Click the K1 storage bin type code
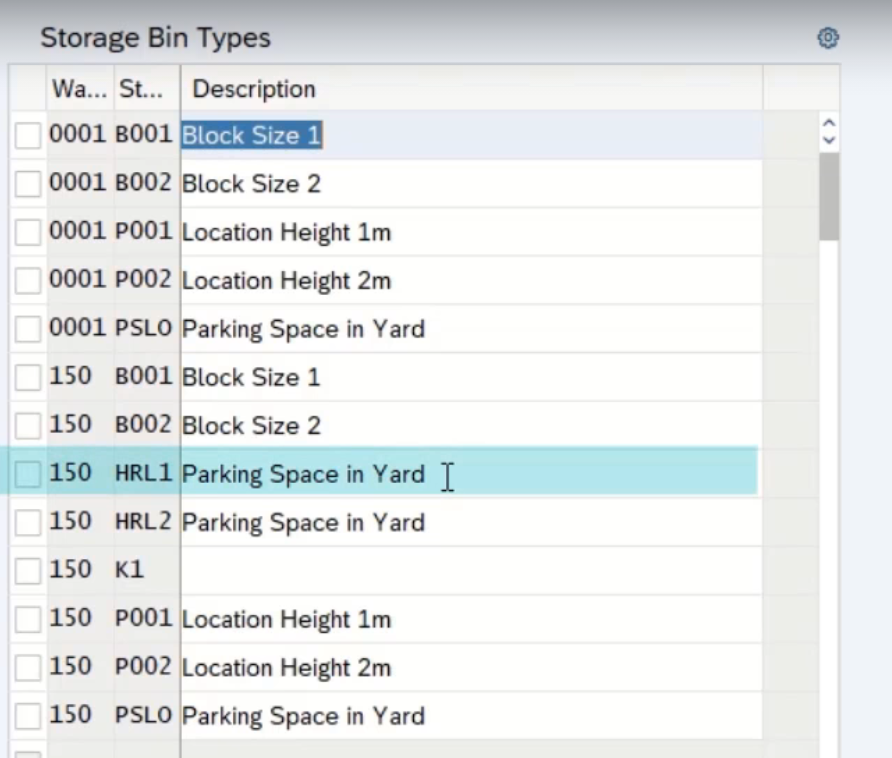 pyautogui.click(x=129, y=570)
